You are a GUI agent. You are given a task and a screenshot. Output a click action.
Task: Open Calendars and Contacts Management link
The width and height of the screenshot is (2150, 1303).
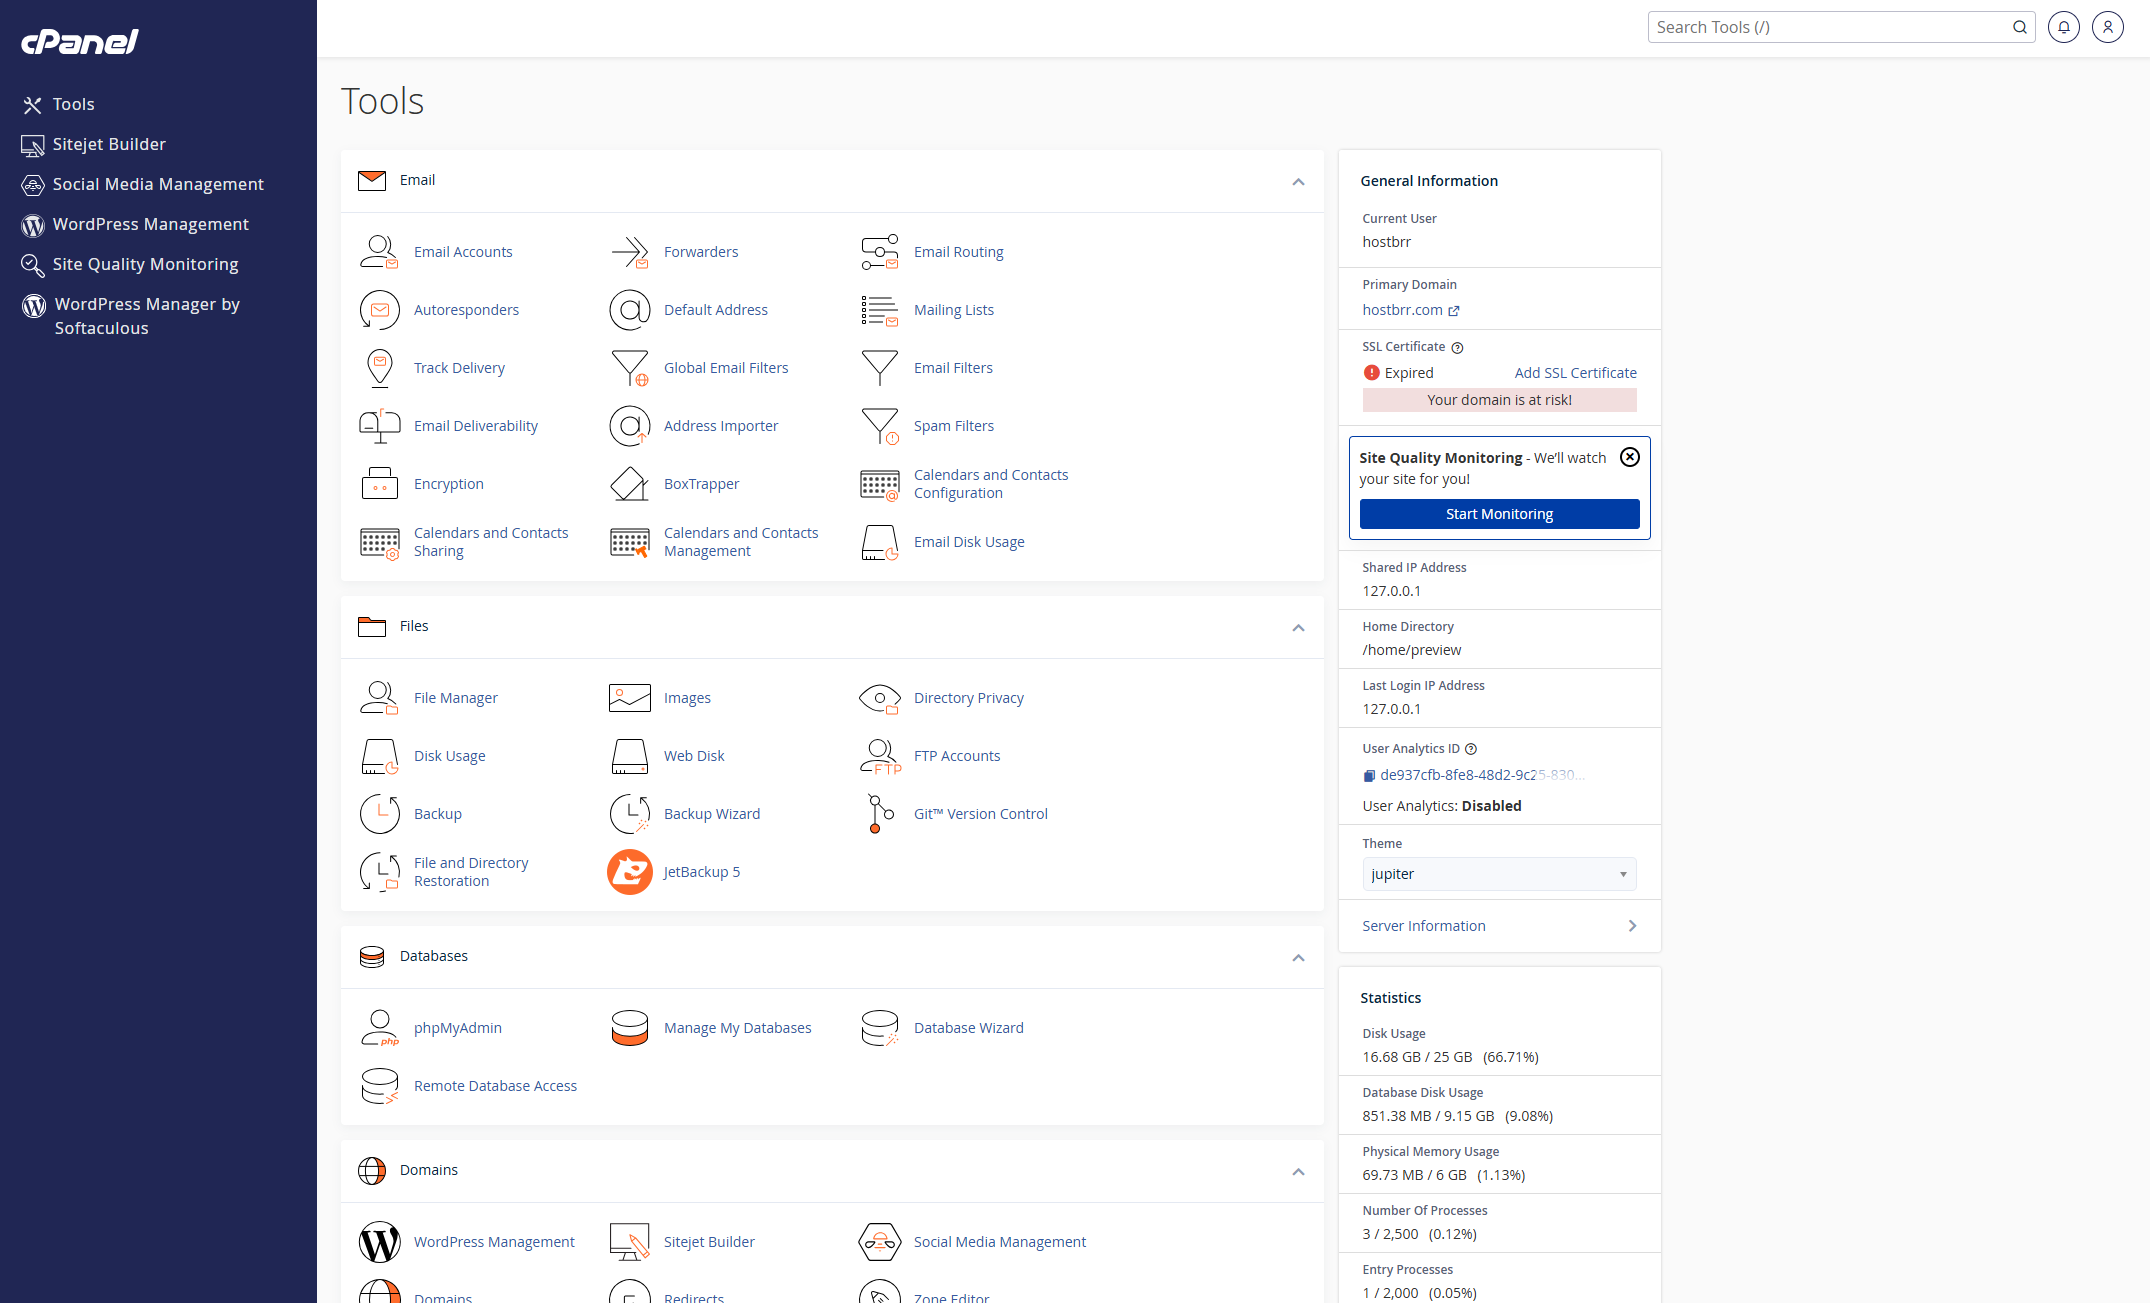point(741,542)
